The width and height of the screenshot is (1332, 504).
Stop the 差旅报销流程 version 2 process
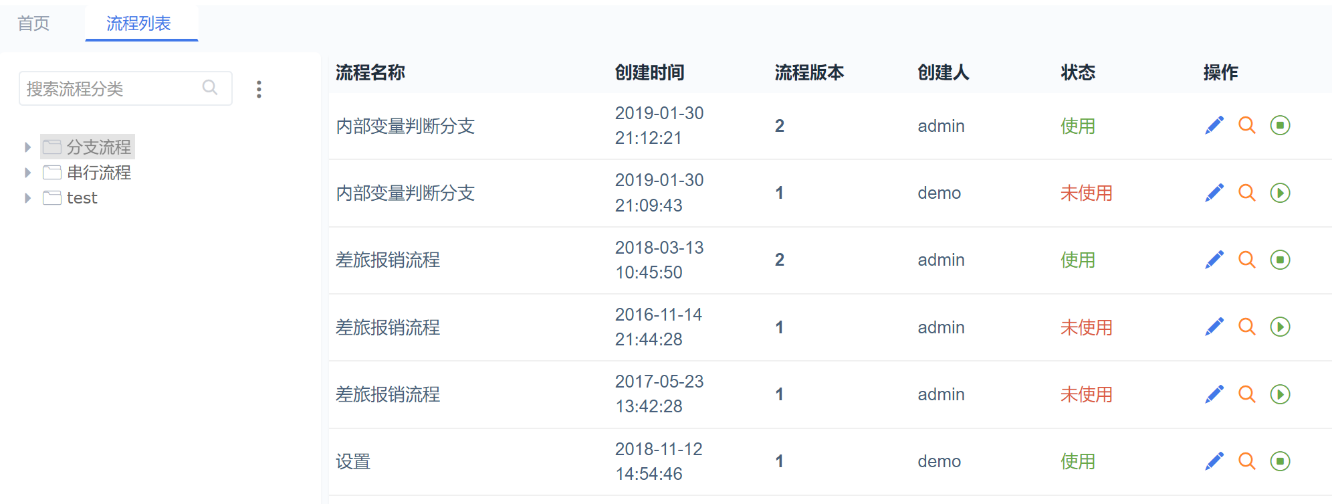click(1280, 259)
